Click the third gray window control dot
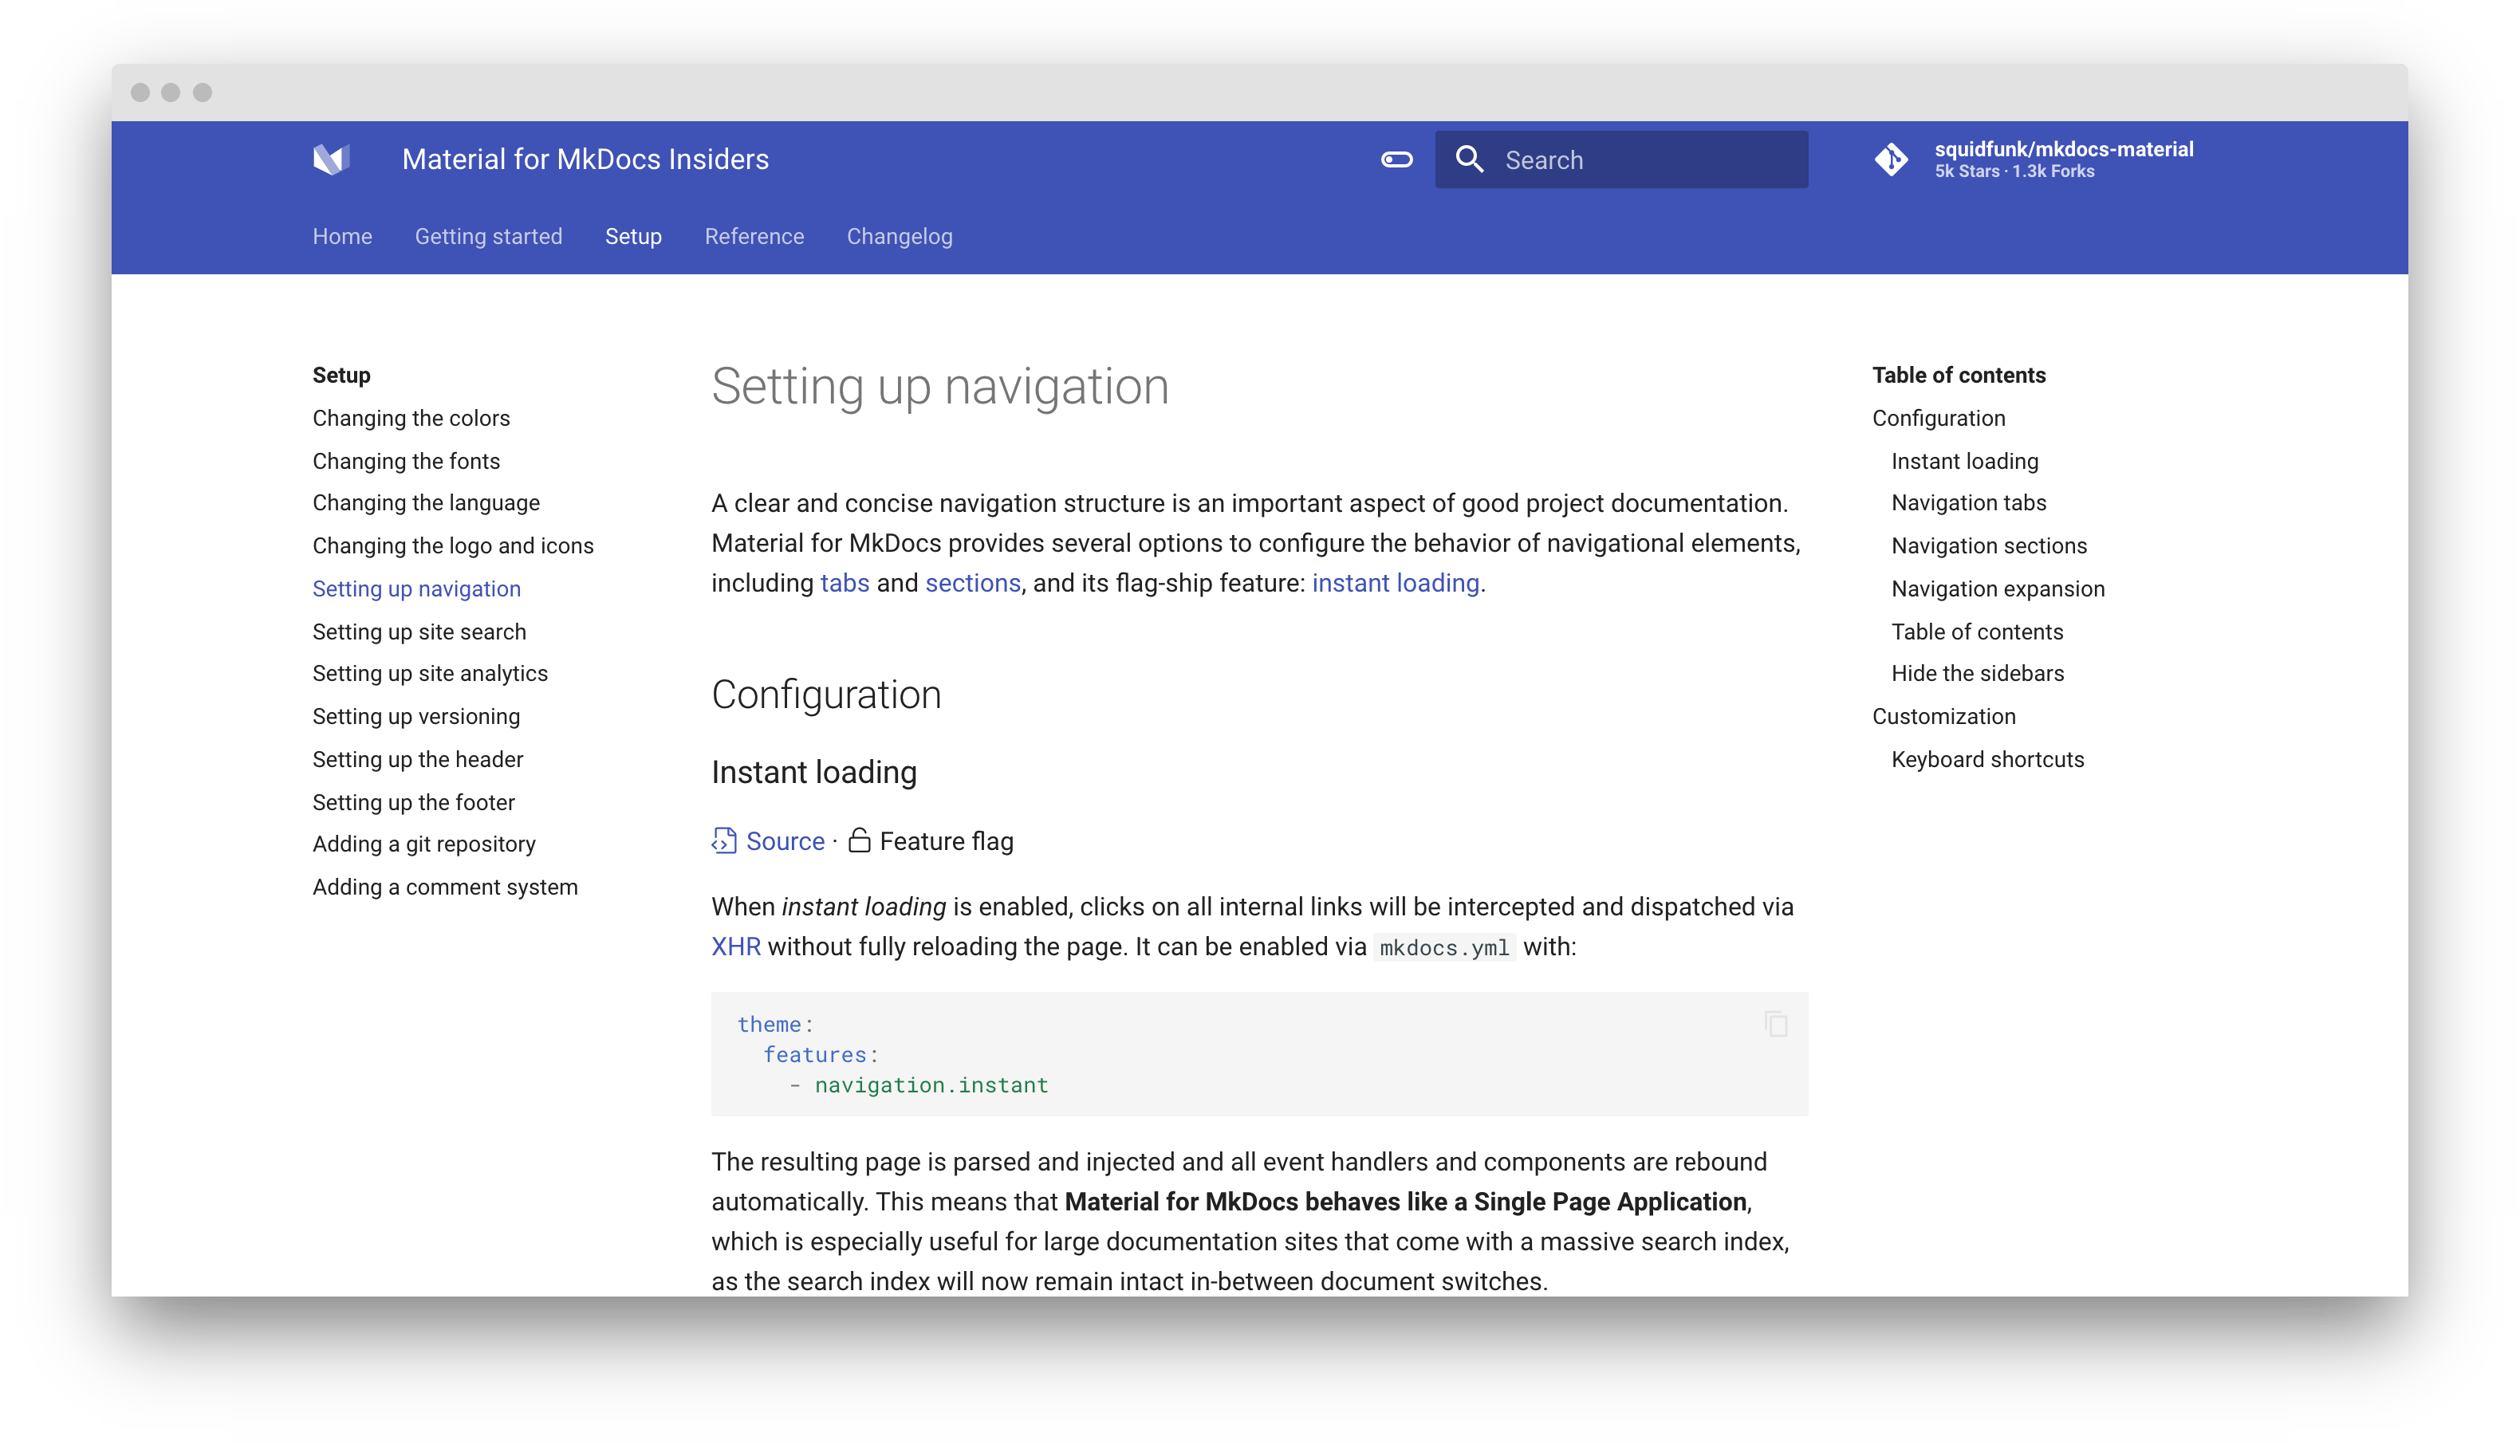This screenshot has height=1456, width=2520. click(x=202, y=93)
